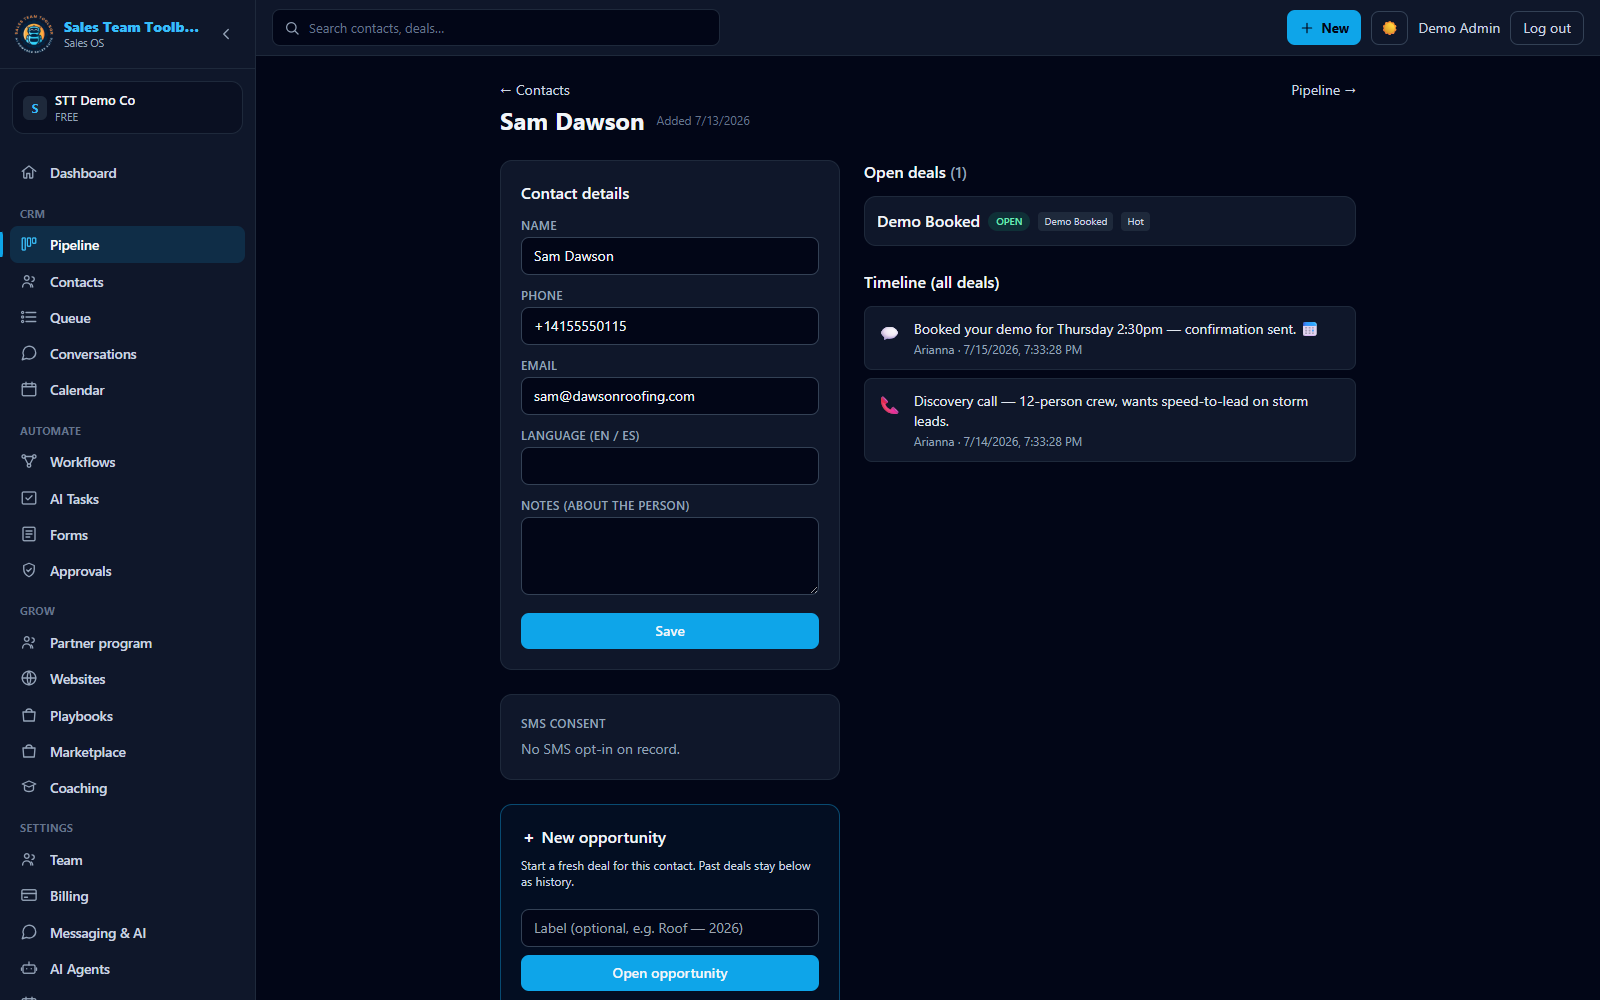Click the Open opportunity button

pyautogui.click(x=670, y=973)
